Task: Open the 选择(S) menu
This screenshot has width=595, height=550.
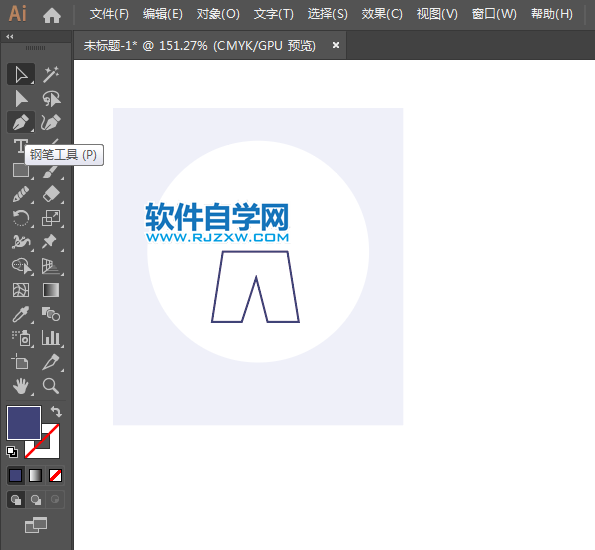Action: [327, 14]
